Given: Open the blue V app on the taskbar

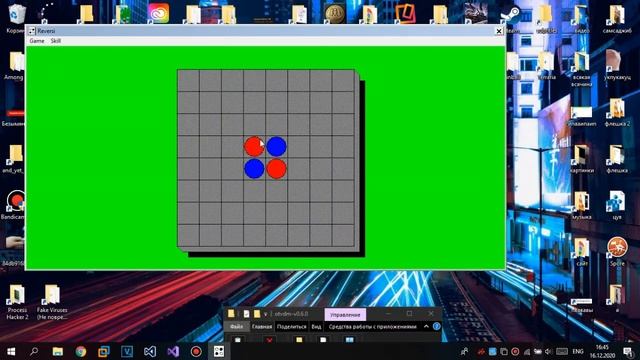Looking at the screenshot, I should (127, 351).
